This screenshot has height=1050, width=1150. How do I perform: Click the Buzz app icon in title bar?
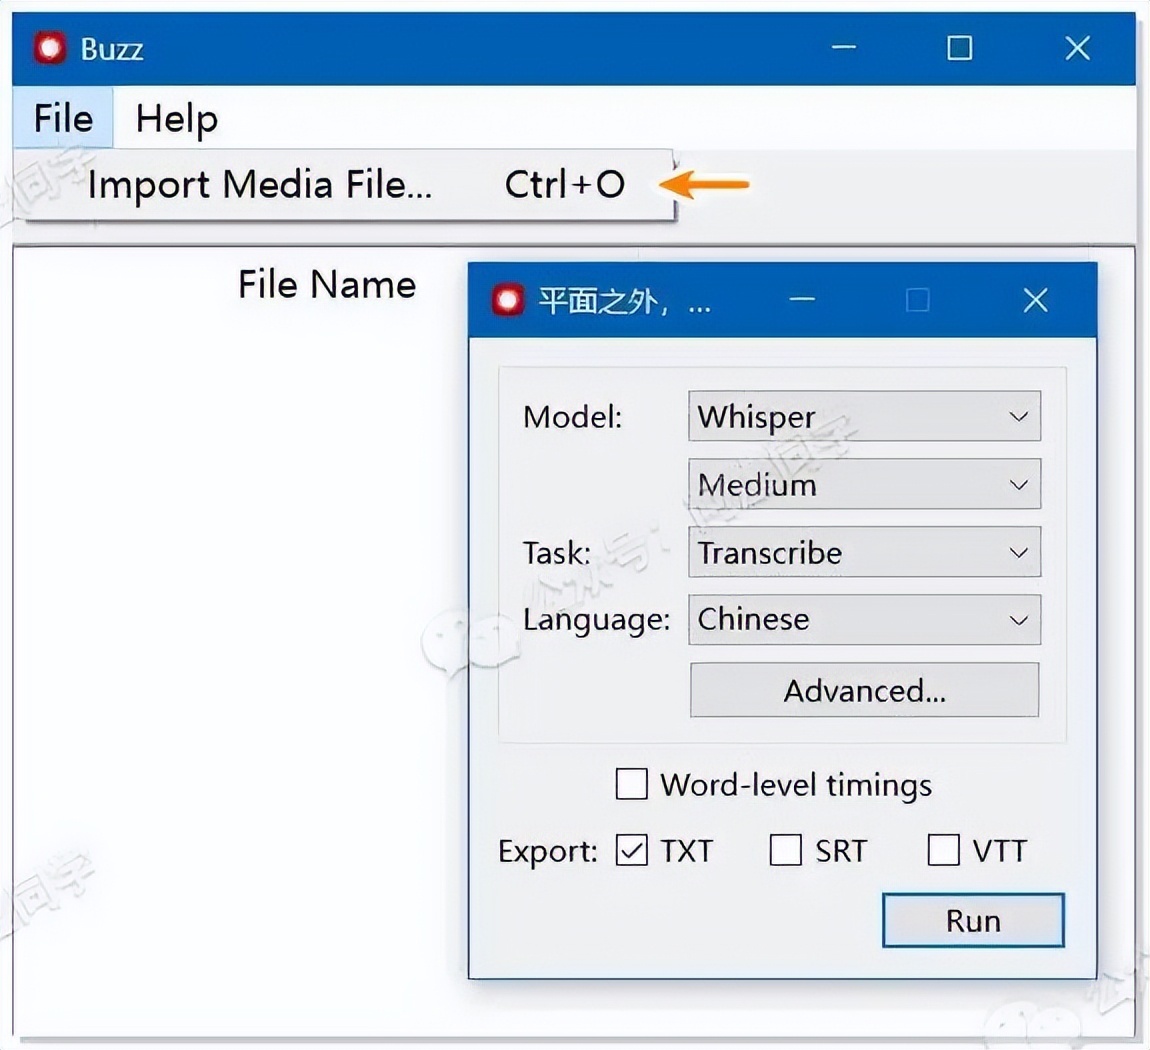coord(49,48)
